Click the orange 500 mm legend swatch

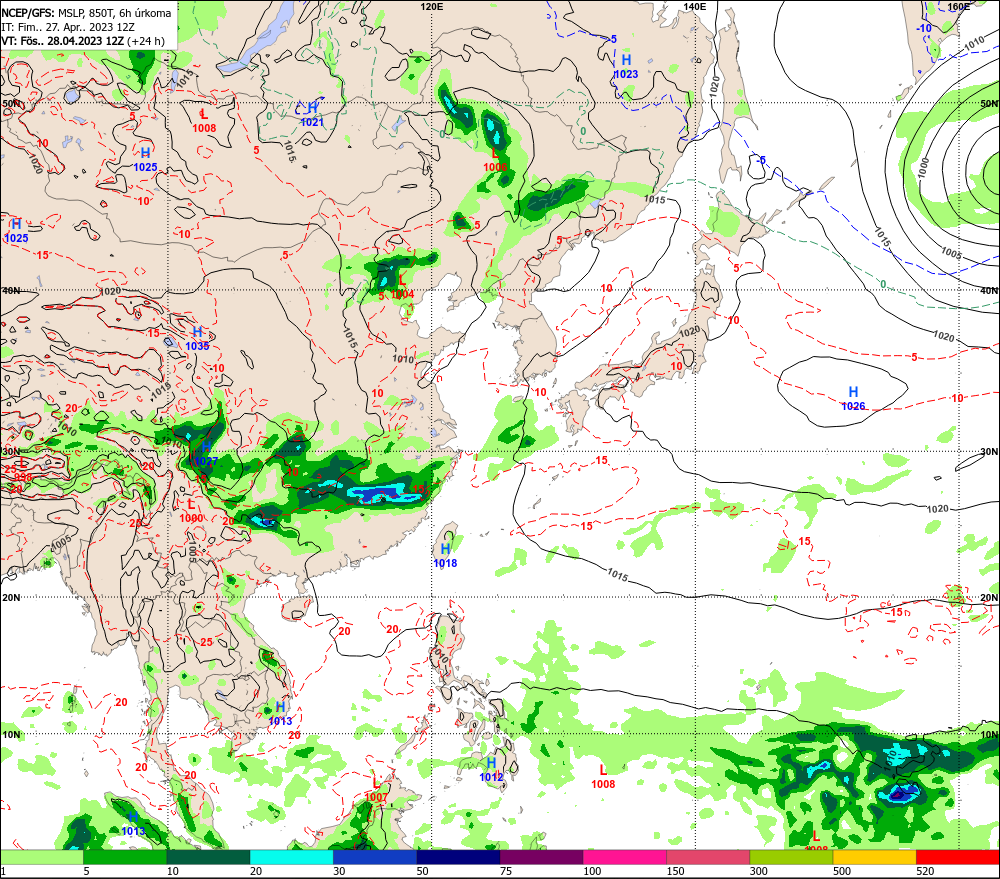click(x=875, y=857)
